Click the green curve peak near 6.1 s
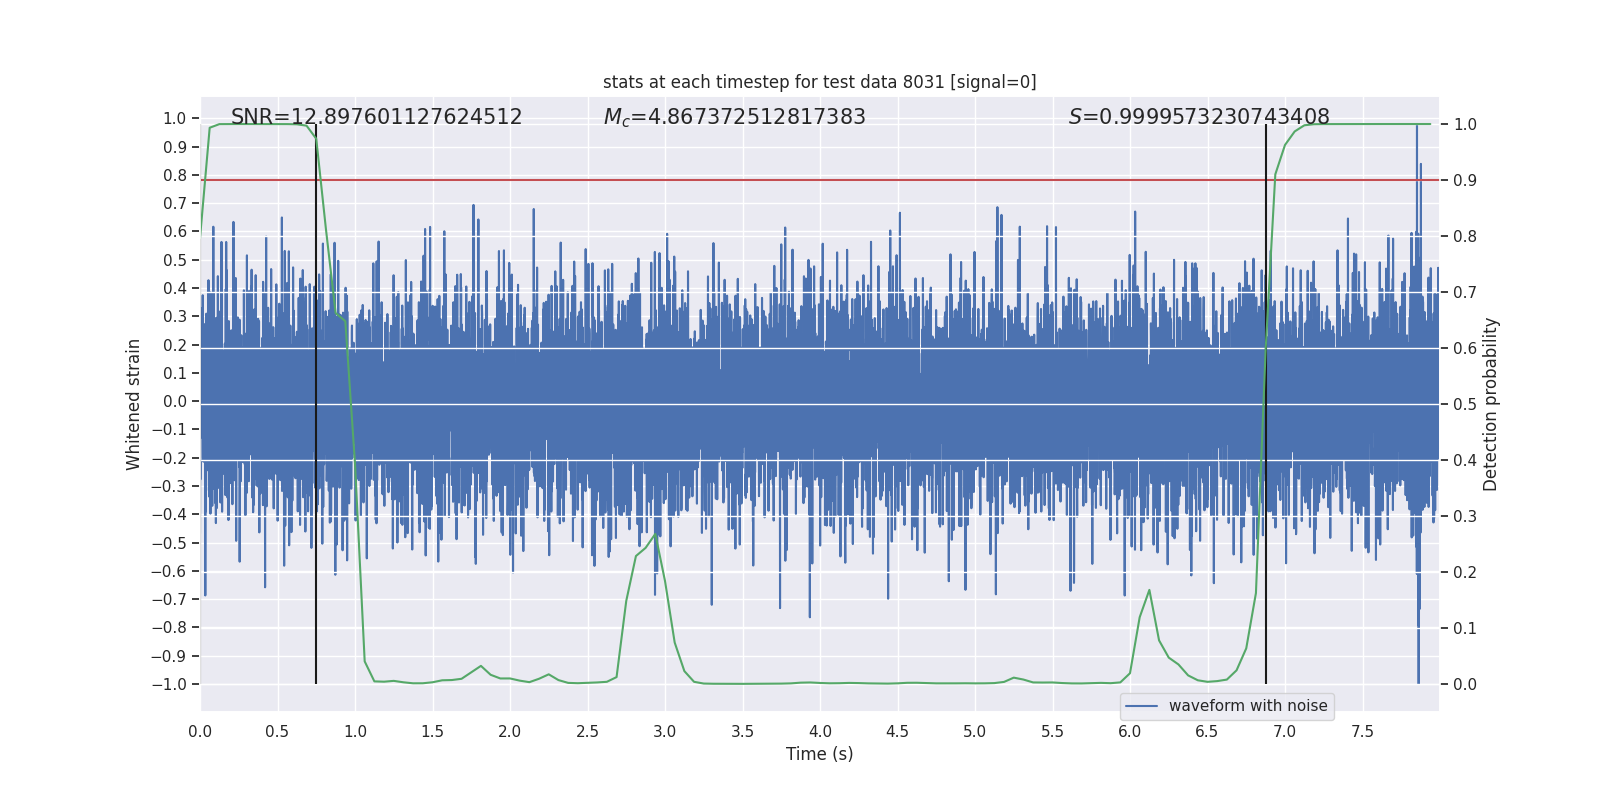The image size is (1600, 800). pos(1149,590)
